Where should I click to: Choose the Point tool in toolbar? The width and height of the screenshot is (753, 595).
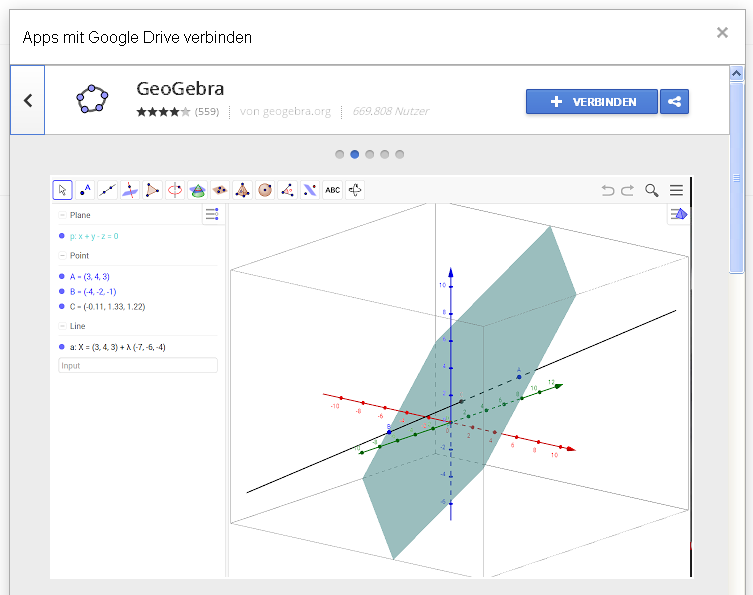[x=85, y=190]
